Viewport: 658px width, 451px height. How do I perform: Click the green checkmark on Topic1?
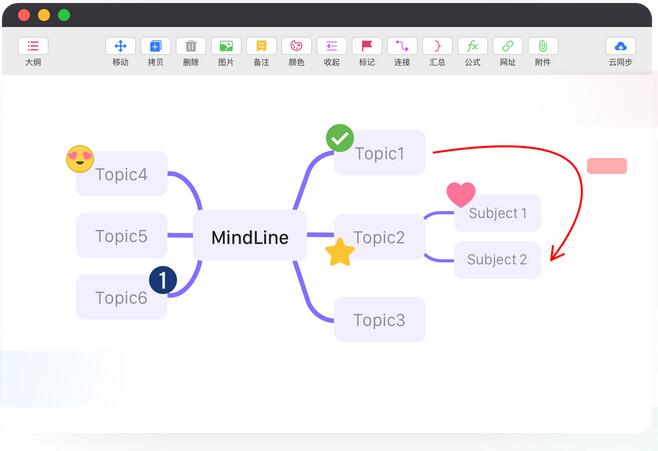340,138
